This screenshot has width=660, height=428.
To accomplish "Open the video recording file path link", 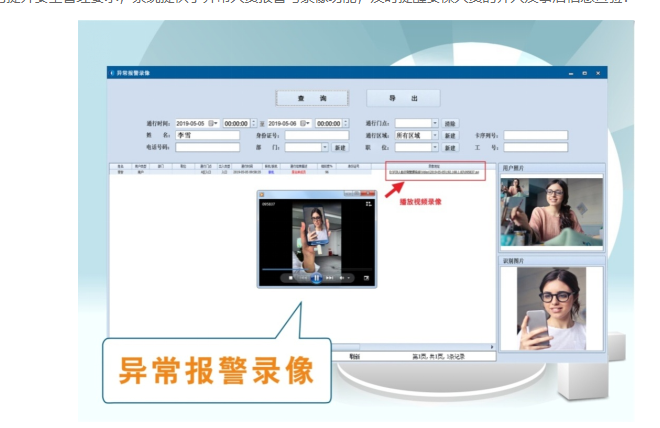I will pos(434,172).
